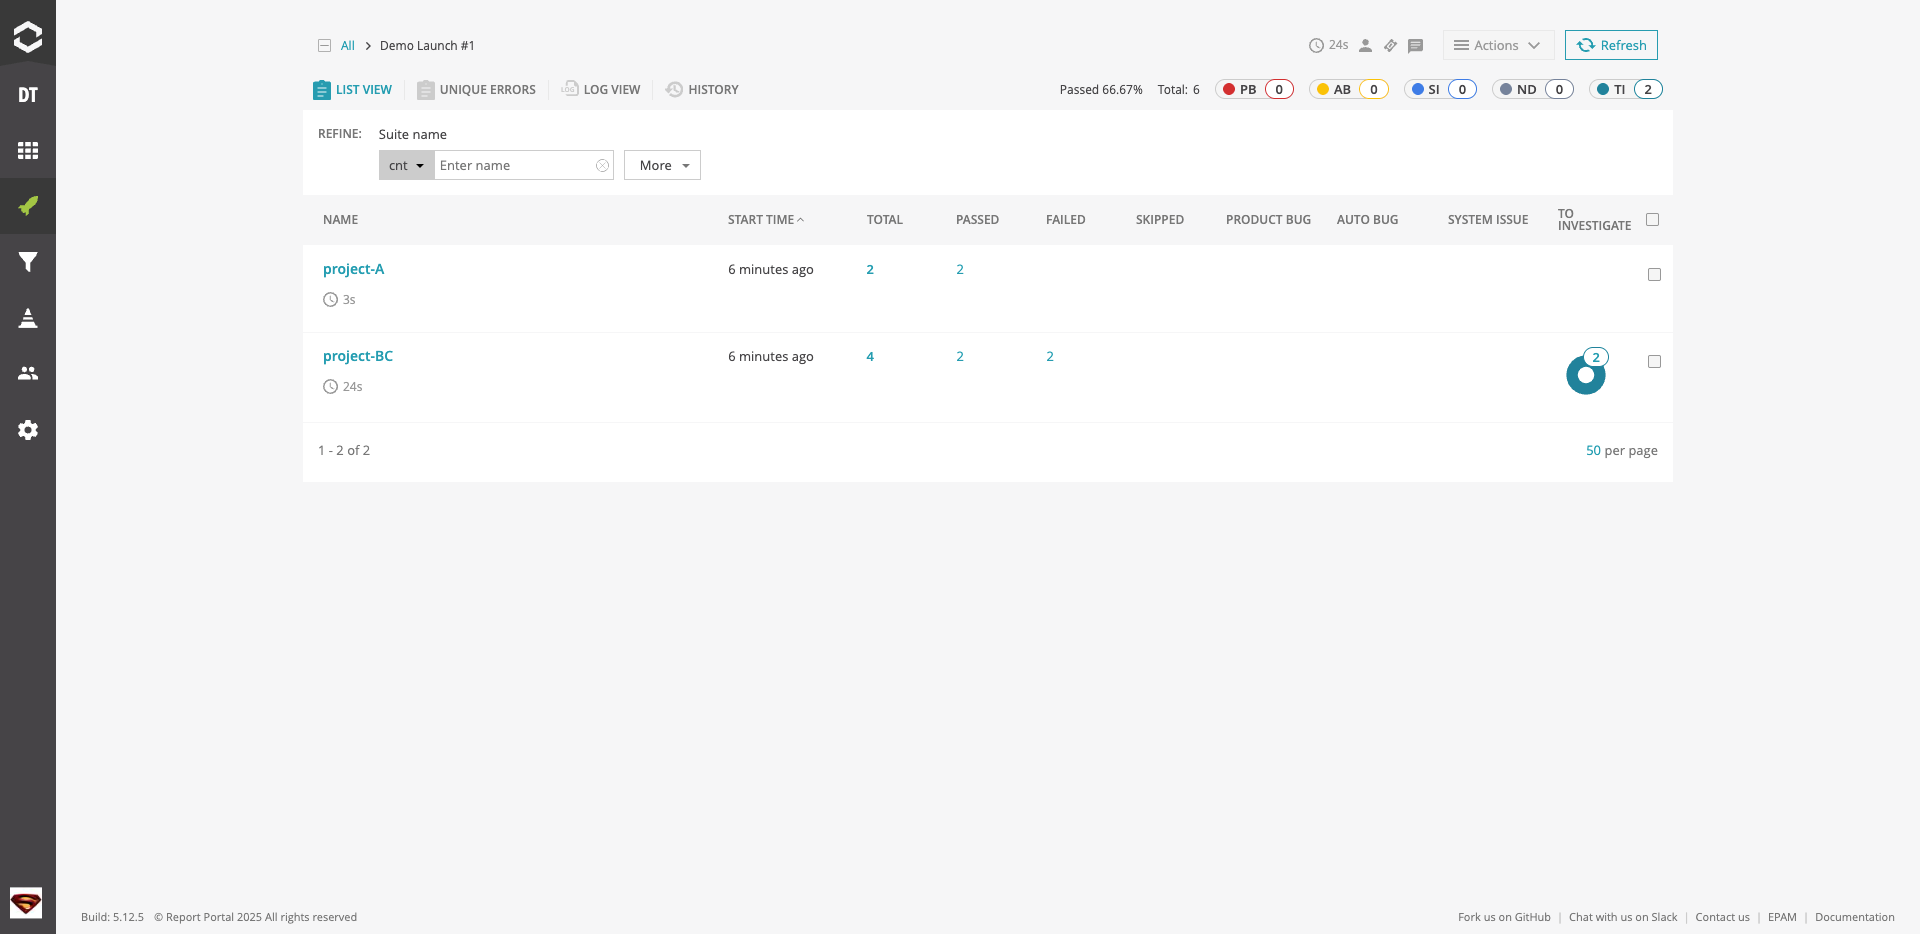The width and height of the screenshot is (1920, 934).
Task: Open Project Settings via the gear sidebar icon
Action: pyautogui.click(x=28, y=430)
